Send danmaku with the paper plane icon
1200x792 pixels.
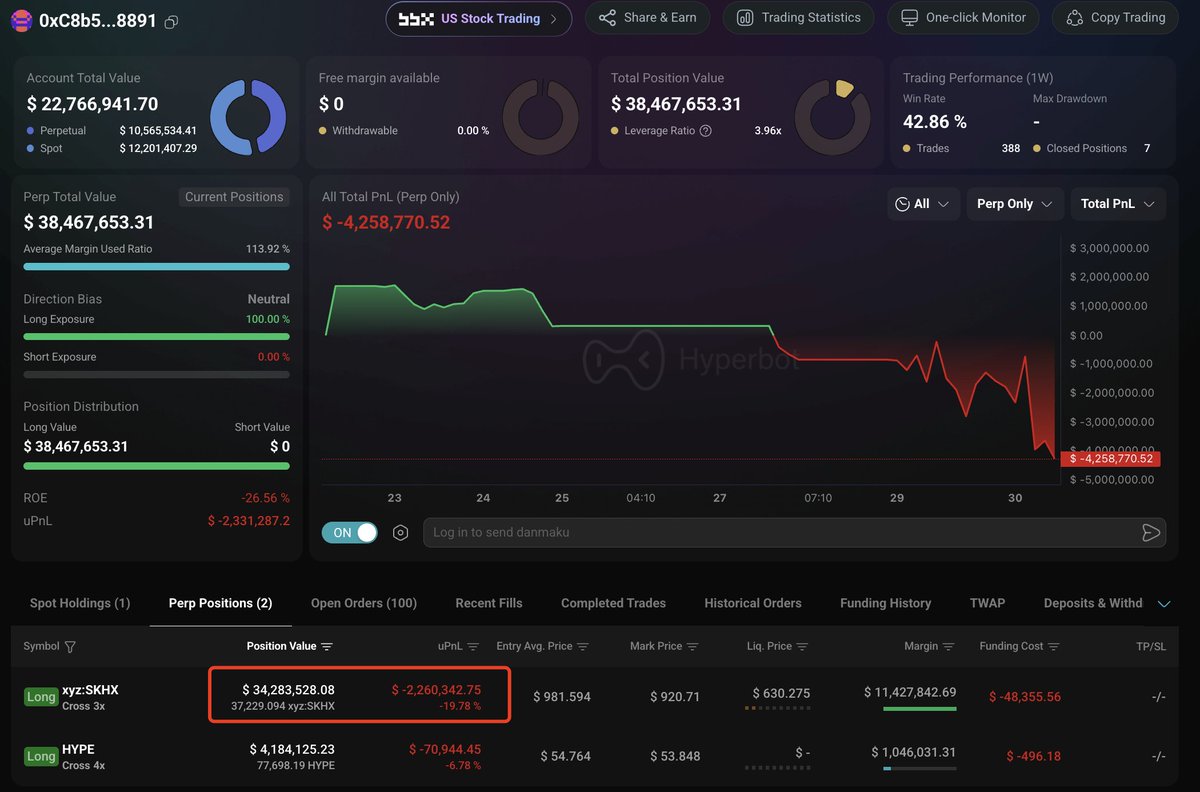[x=1151, y=533]
